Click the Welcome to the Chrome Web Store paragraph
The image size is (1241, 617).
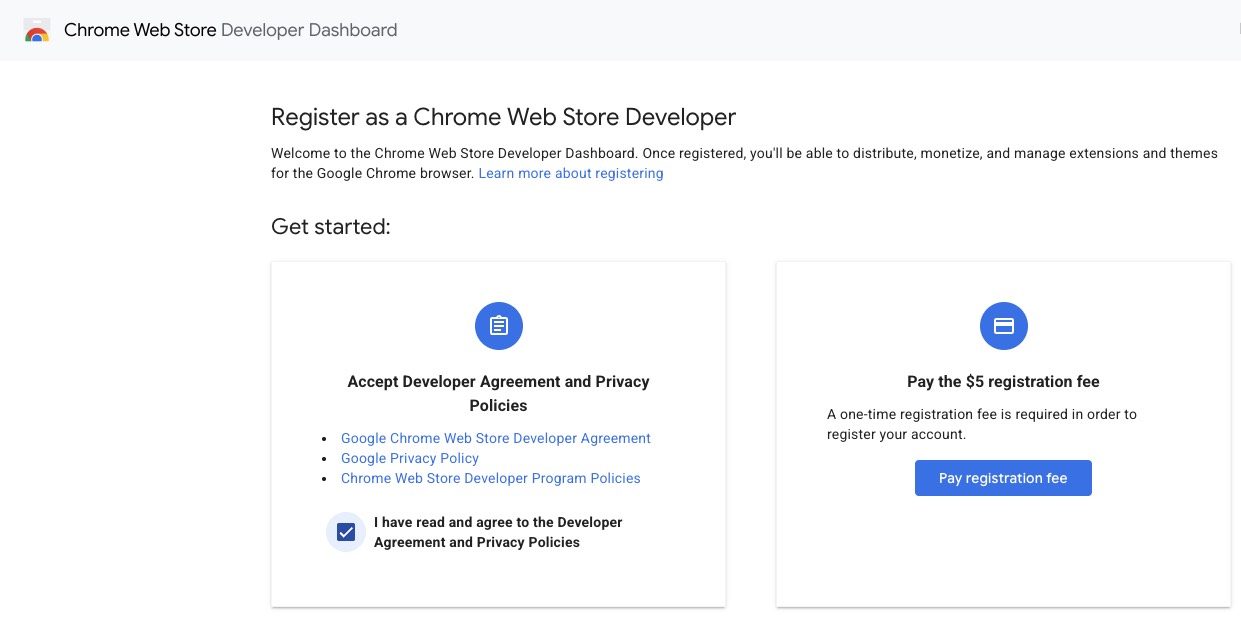point(744,163)
